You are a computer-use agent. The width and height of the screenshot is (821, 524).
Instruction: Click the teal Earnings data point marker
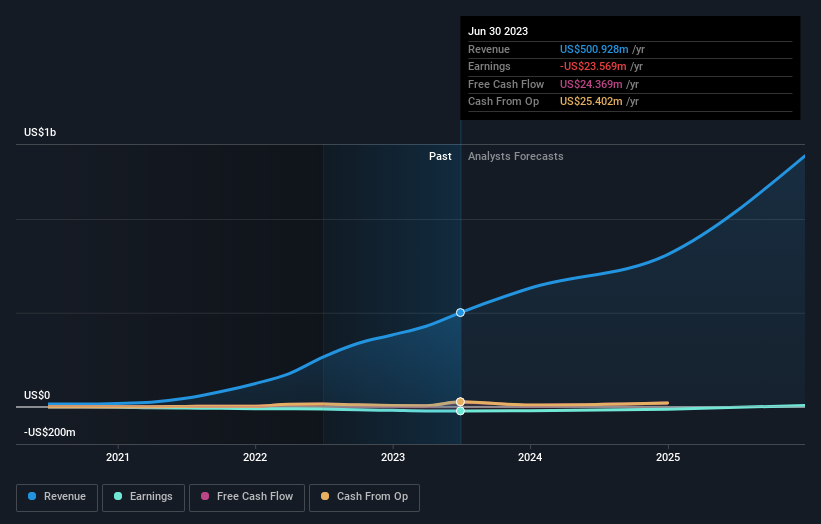pos(460,411)
